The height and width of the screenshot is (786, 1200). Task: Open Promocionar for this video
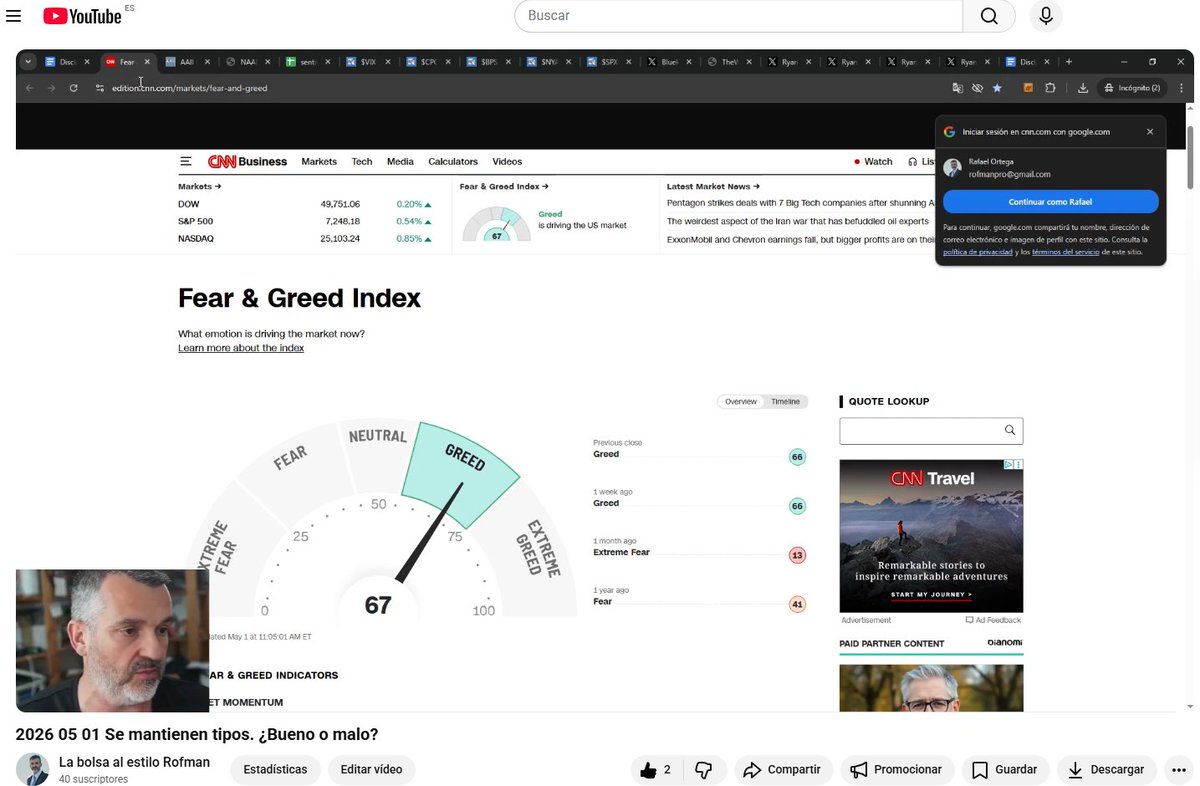click(x=897, y=770)
